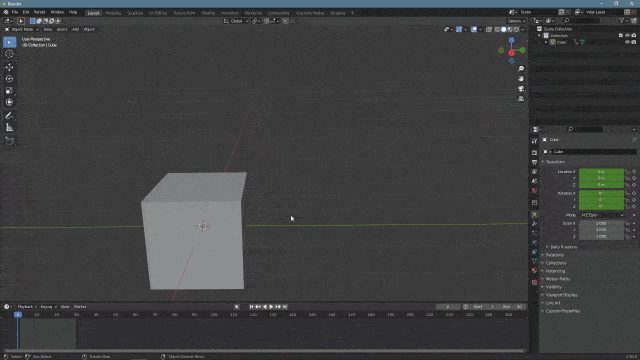Click the viewport pan hand icon
The height and width of the screenshot is (360, 640).
pos(521,79)
